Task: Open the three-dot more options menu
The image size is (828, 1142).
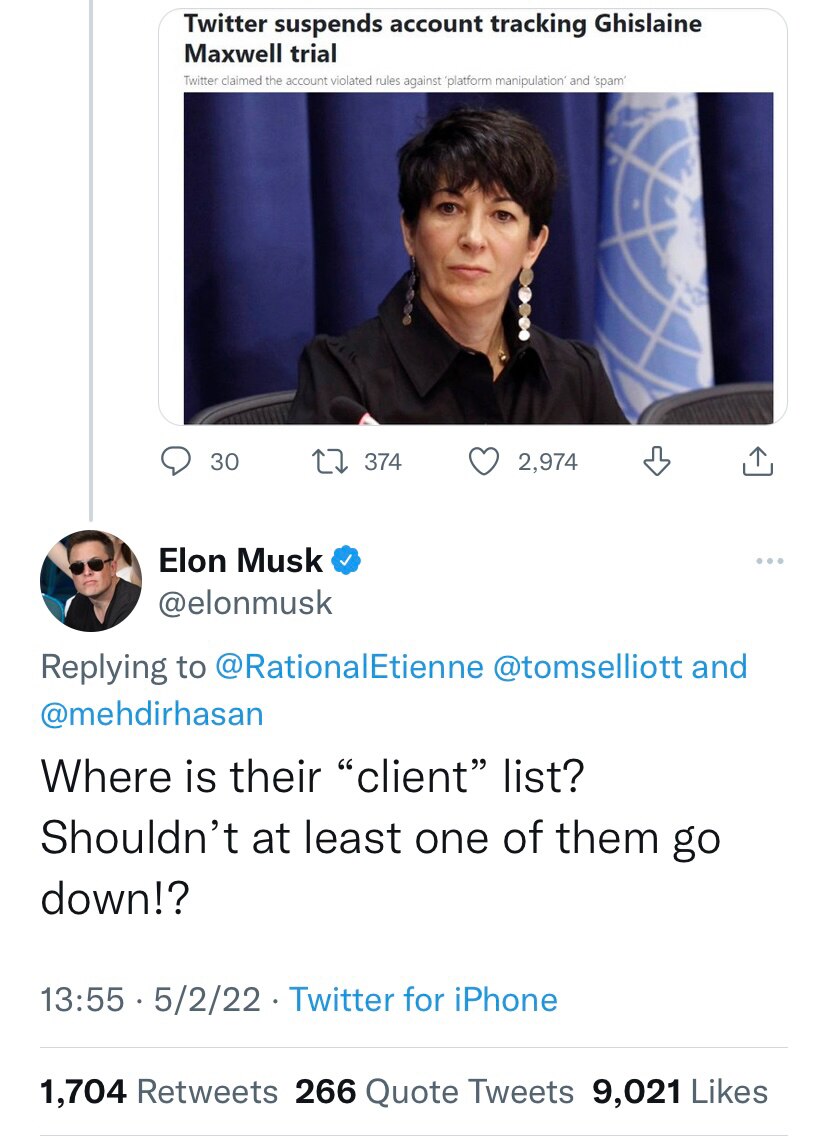Action: [x=768, y=561]
